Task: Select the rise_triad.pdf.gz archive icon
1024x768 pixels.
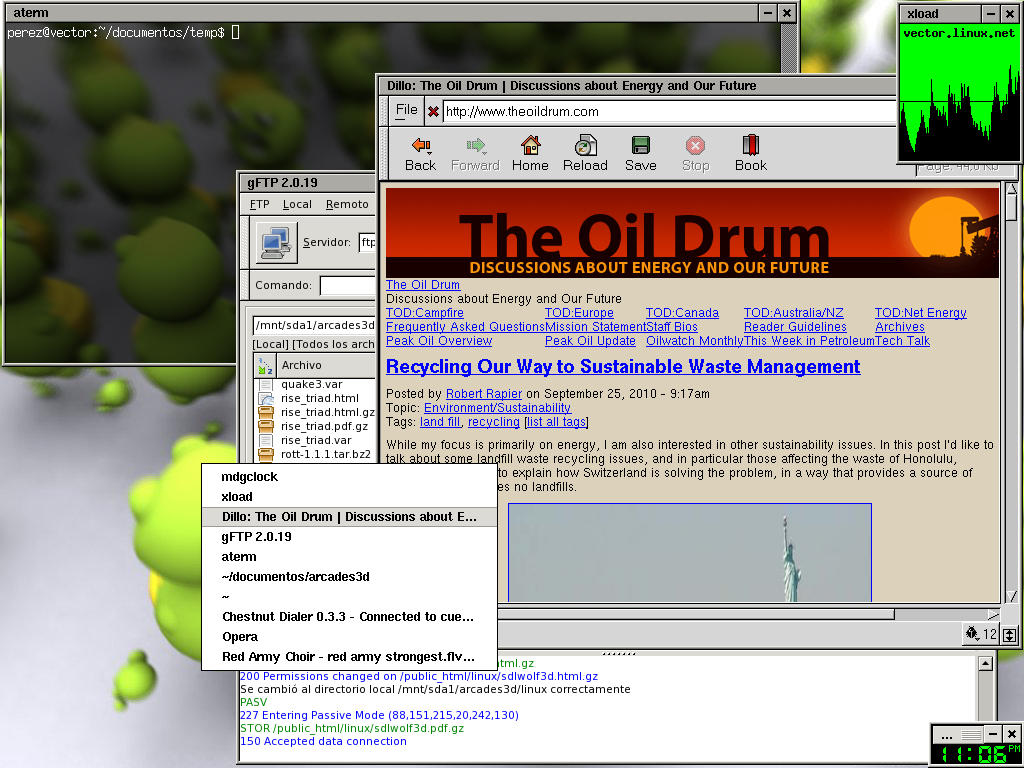Action: [x=266, y=426]
